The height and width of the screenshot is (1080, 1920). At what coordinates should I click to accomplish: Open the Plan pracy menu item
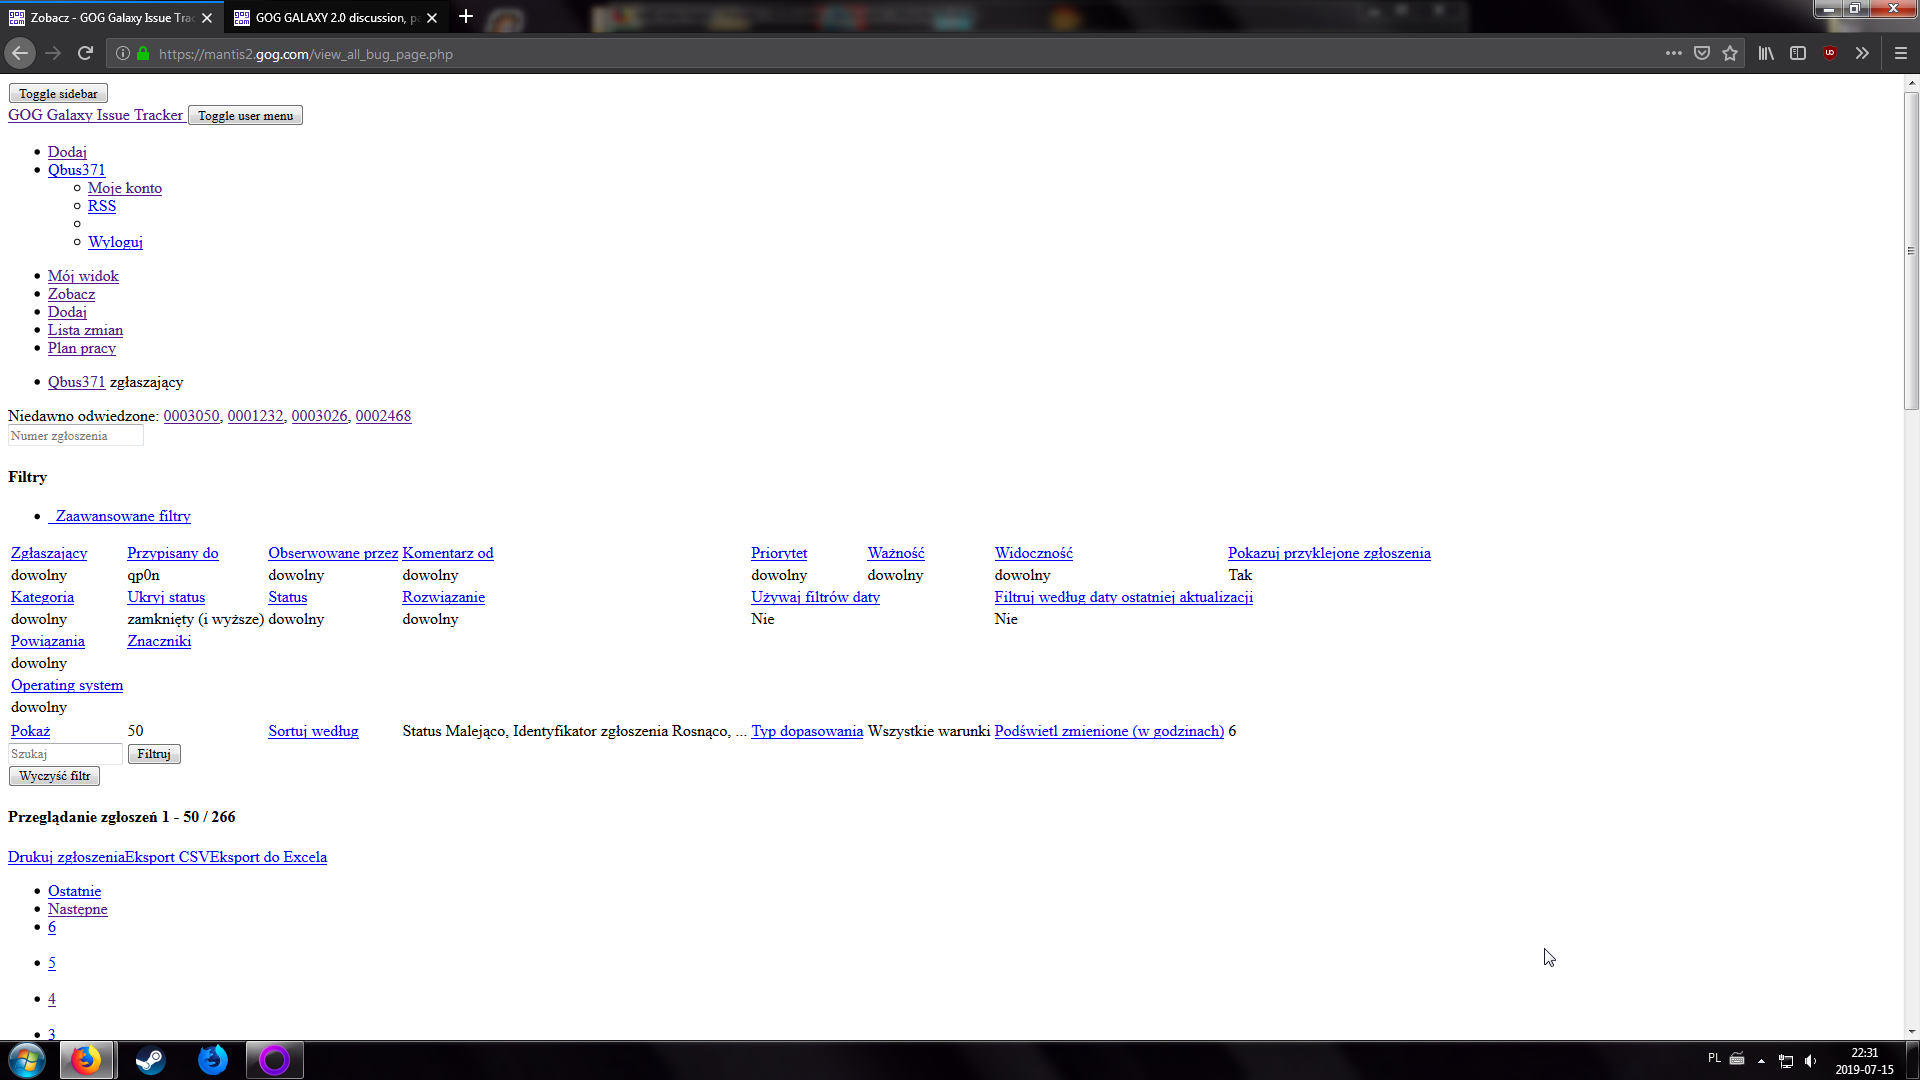(x=82, y=348)
